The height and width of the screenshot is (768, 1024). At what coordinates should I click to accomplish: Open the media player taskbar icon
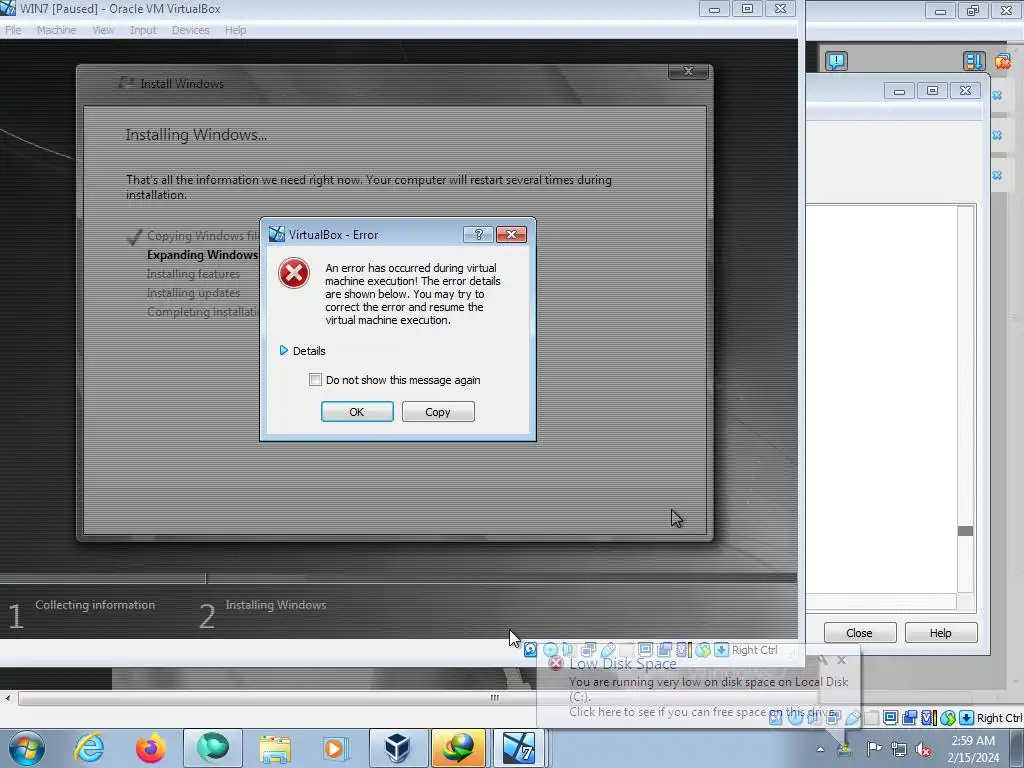(336, 748)
